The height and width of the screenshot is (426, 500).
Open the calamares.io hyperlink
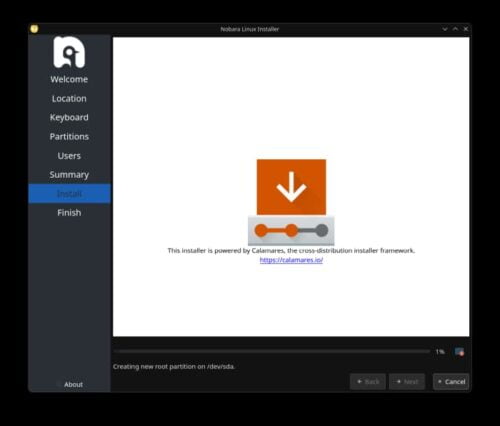[291, 260]
